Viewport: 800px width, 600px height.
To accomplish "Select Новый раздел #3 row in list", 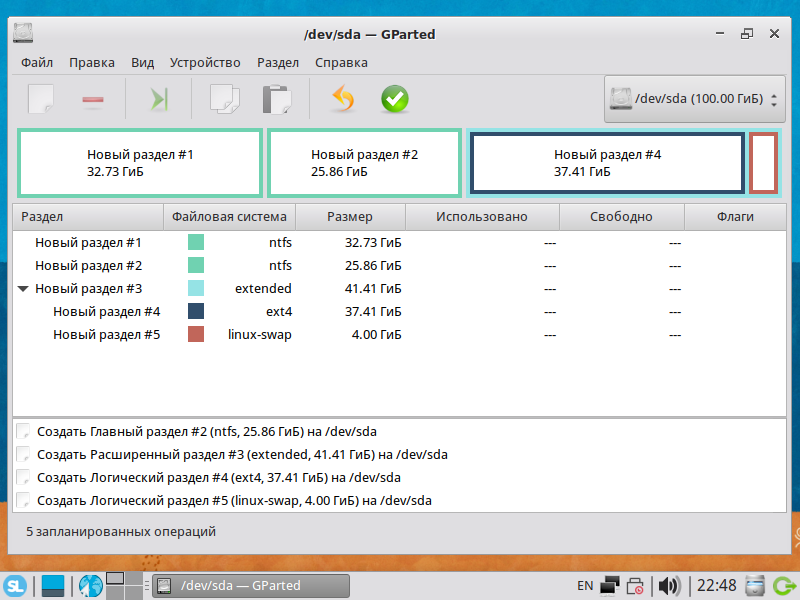I will click(x=399, y=288).
